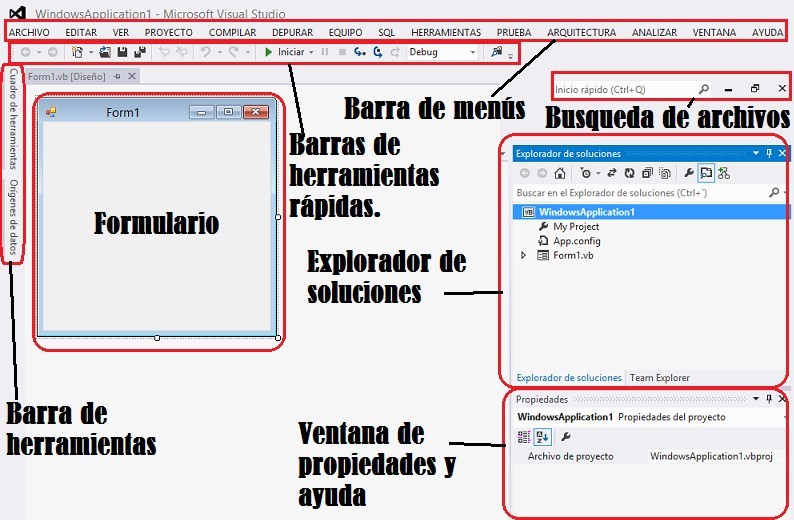This screenshot has width=794, height=520.
Task: Click the Navigate Backward toolbar arrow
Action: coord(25,52)
